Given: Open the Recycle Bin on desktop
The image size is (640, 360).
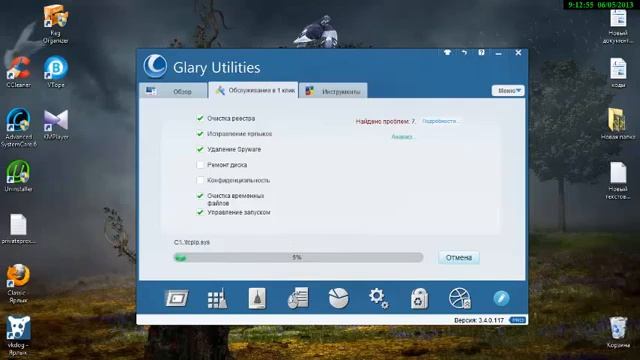Looking at the screenshot, I should tap(618, 332).
